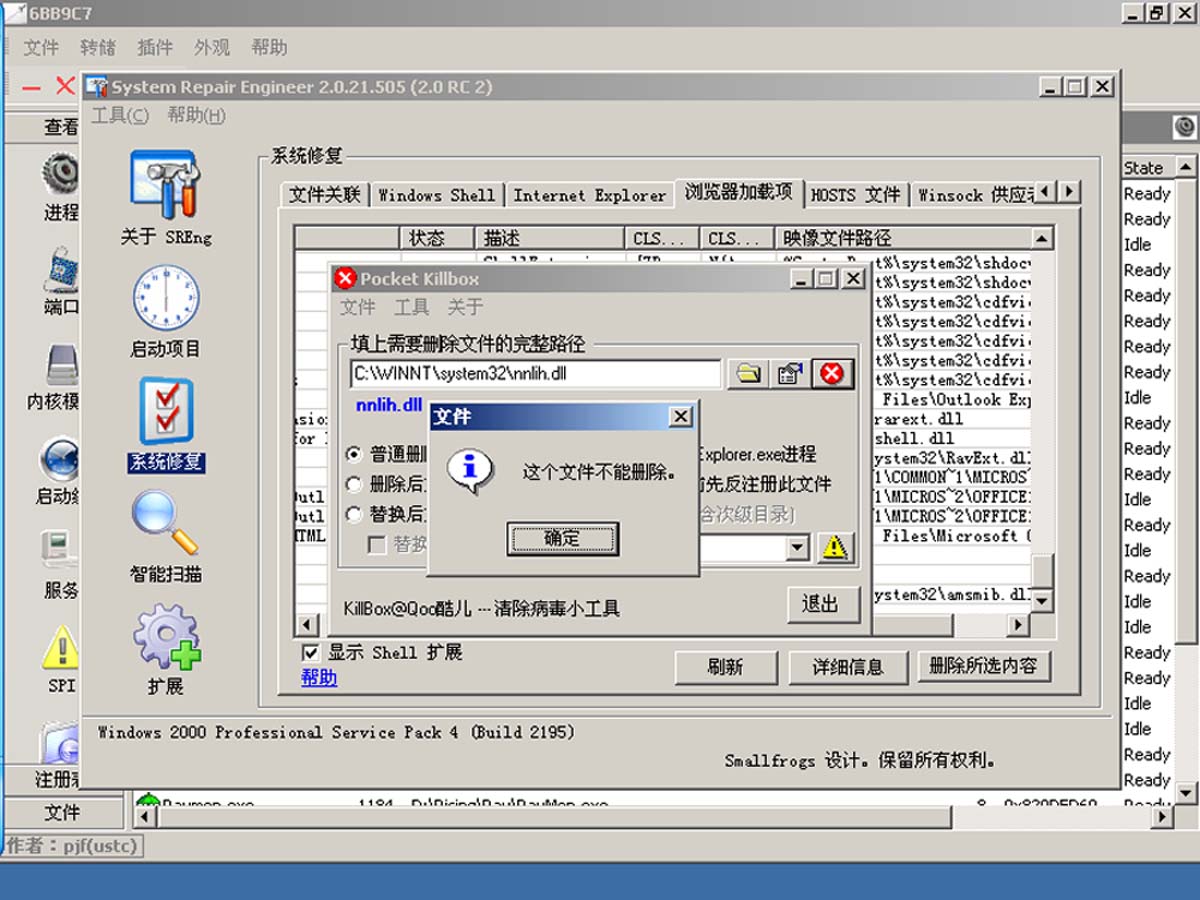Toggle the 显示 Shell 扩展 checkbox
Viewport: 1200px width, 900px height.
pos(310,653)
